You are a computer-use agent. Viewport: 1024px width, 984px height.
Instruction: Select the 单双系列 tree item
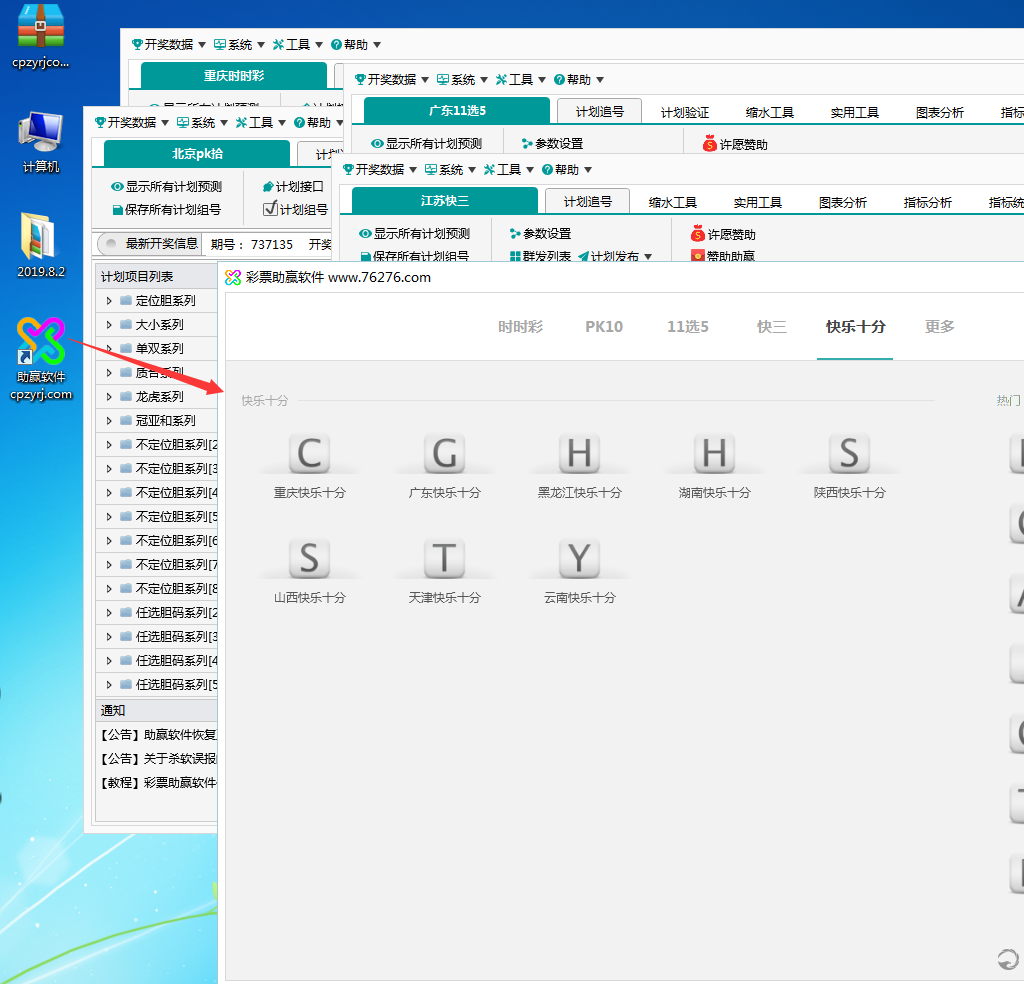tap(159, 349)
